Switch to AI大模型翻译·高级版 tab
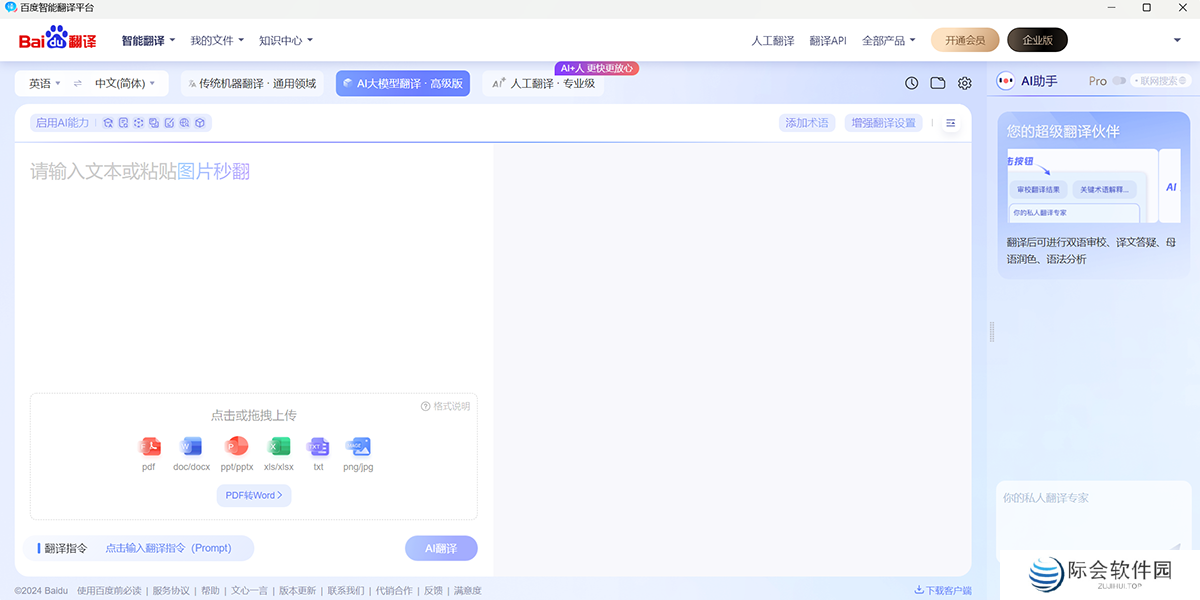1200x600 pixels. (402, 83)
